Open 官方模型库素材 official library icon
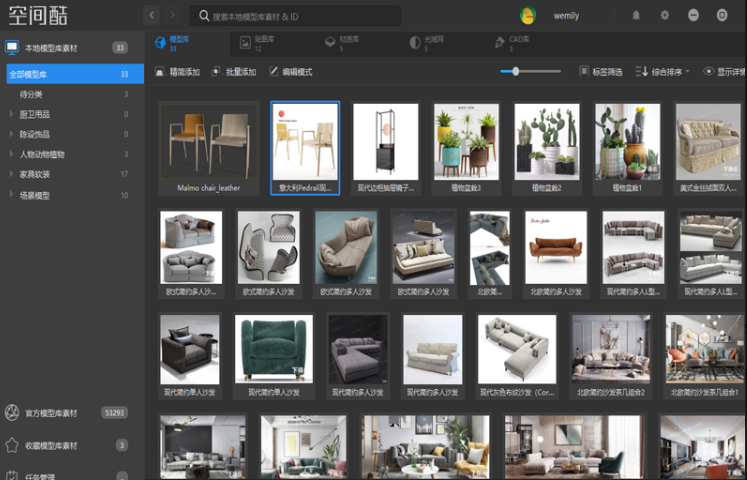 [12, 412]
